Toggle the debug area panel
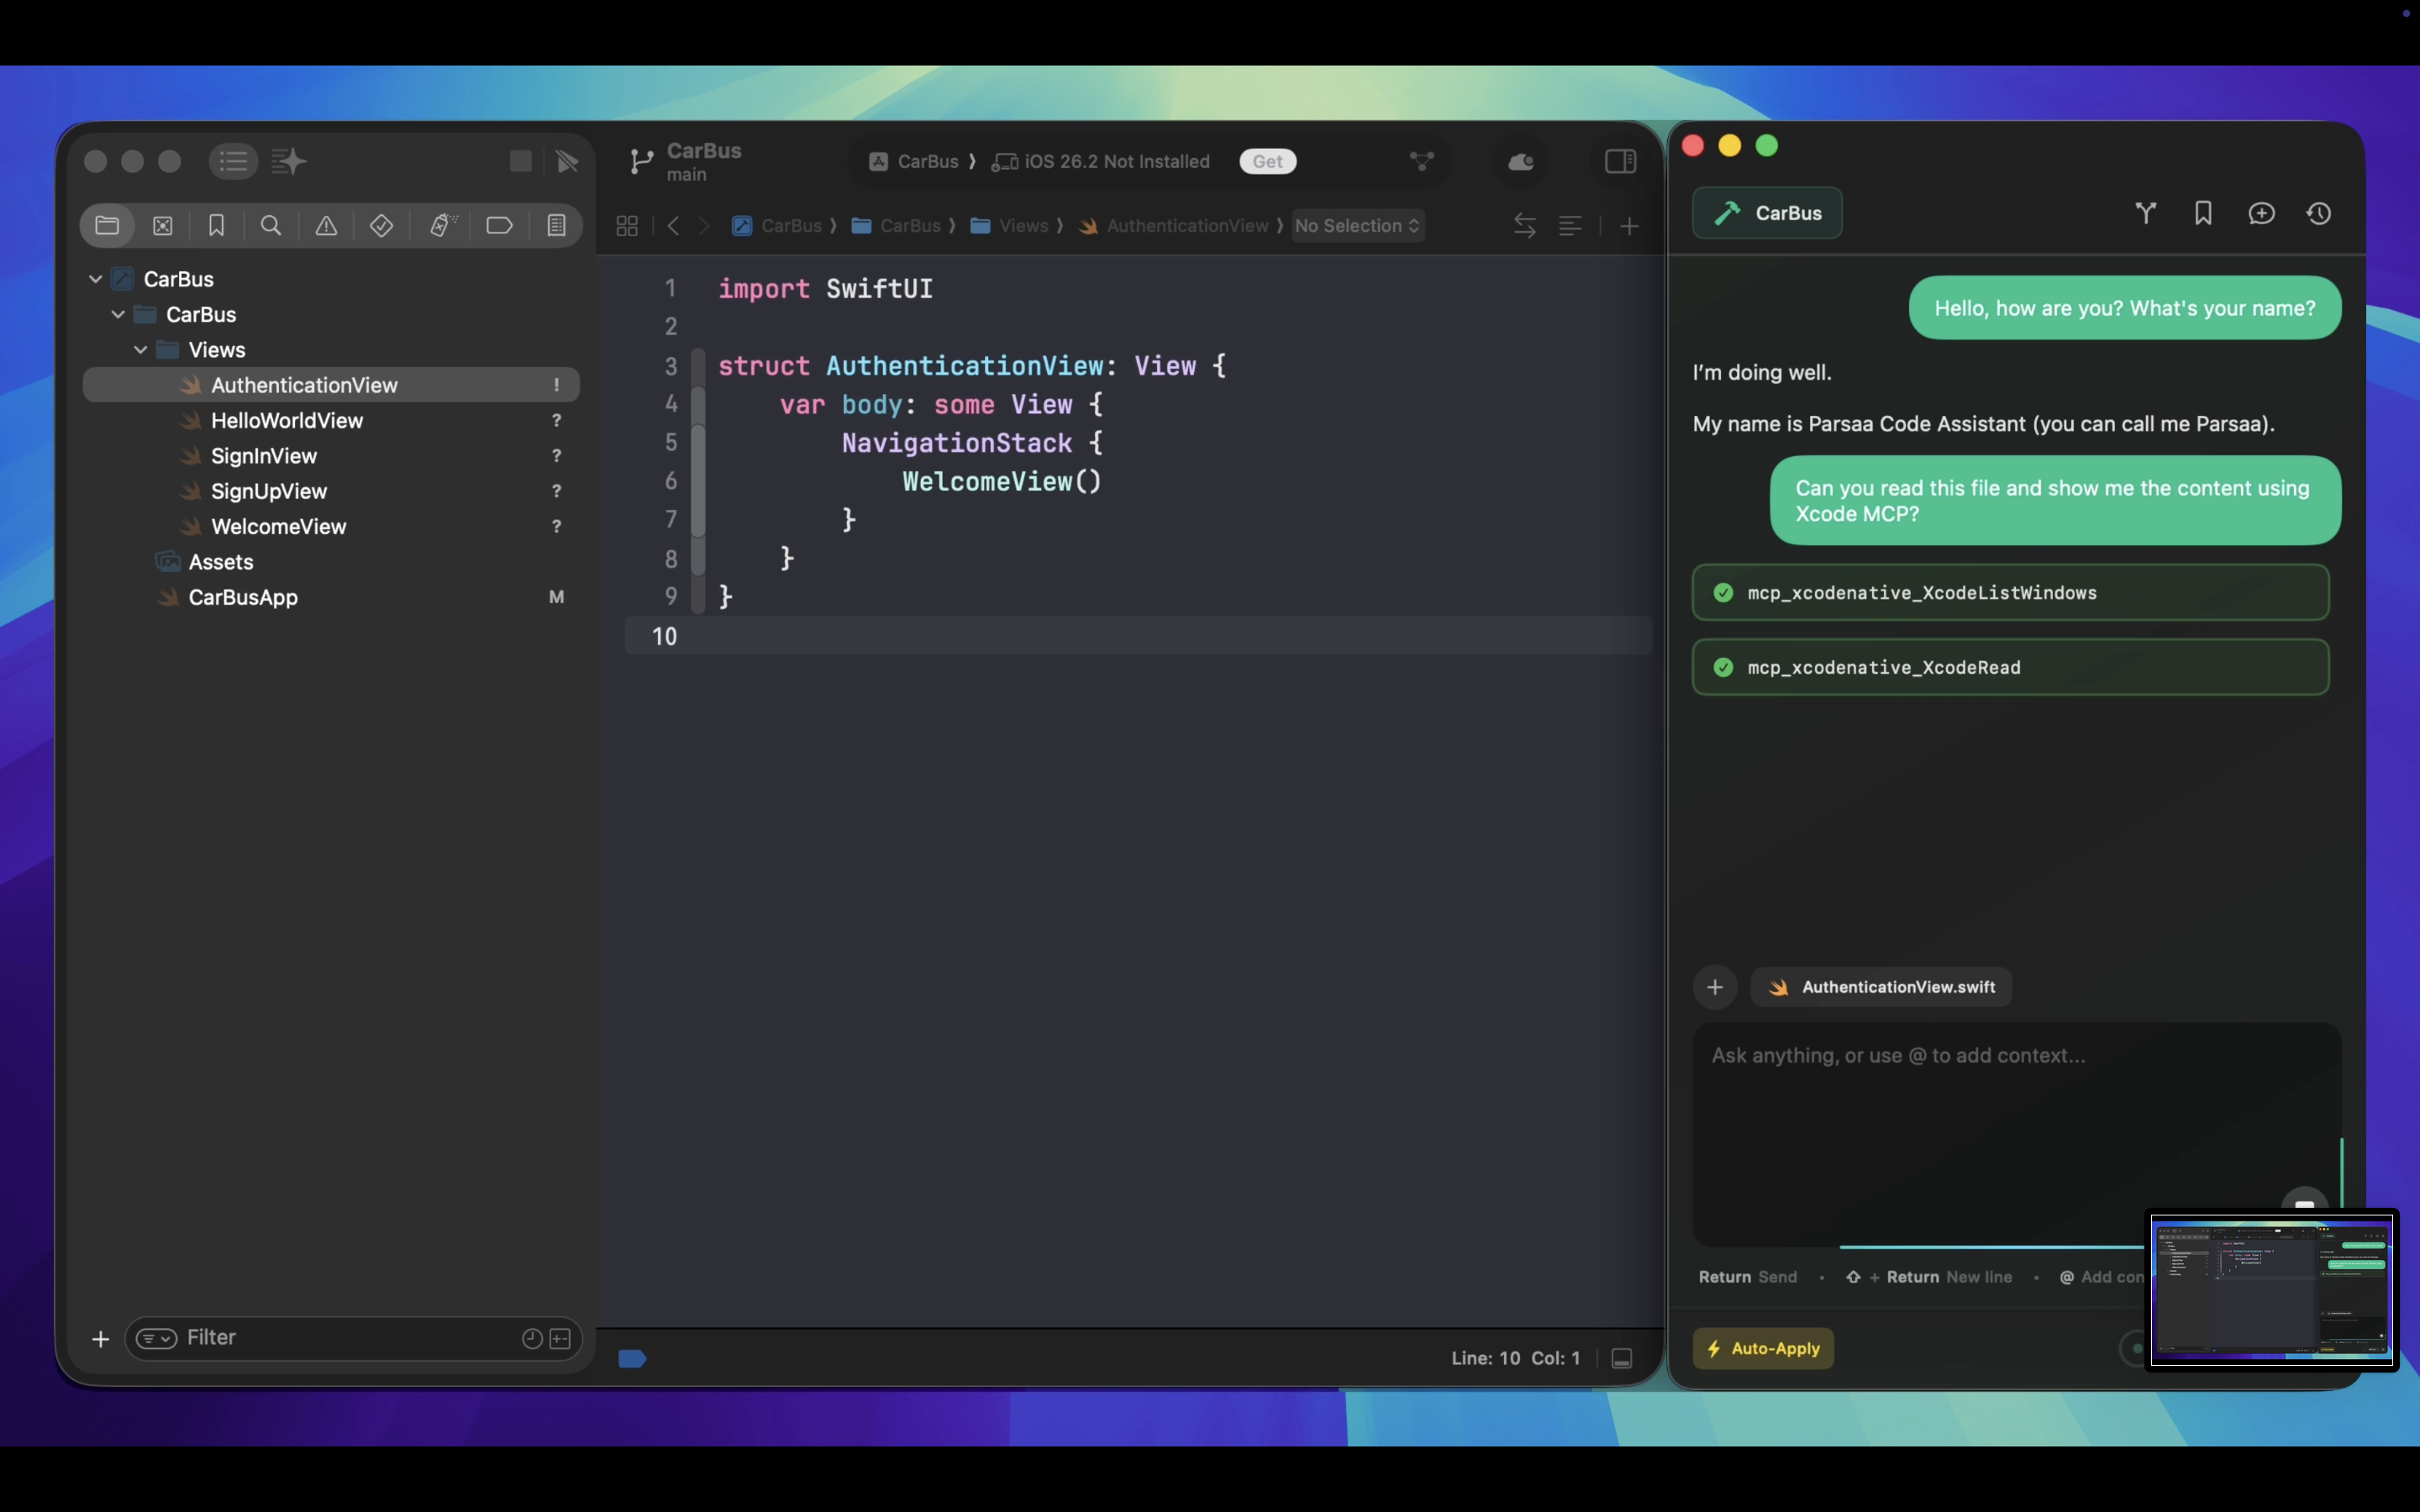Viewport: 2420px width, 1512px height. 1622,1358
